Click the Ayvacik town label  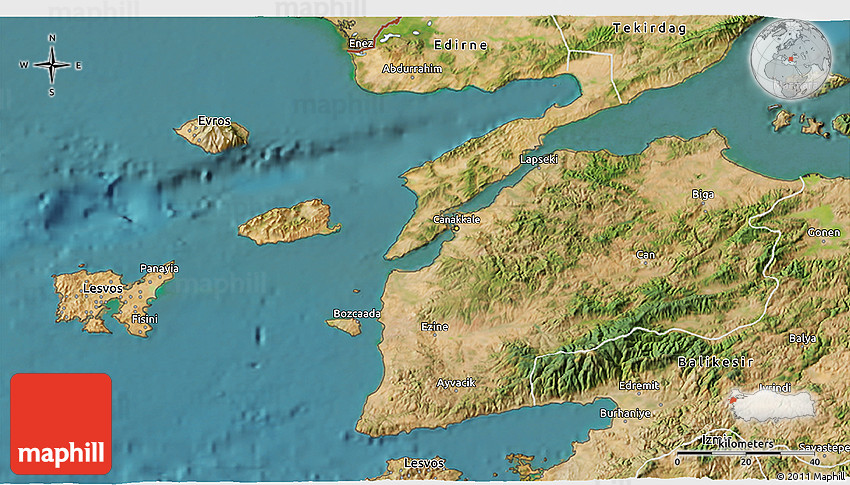(457, 383)
